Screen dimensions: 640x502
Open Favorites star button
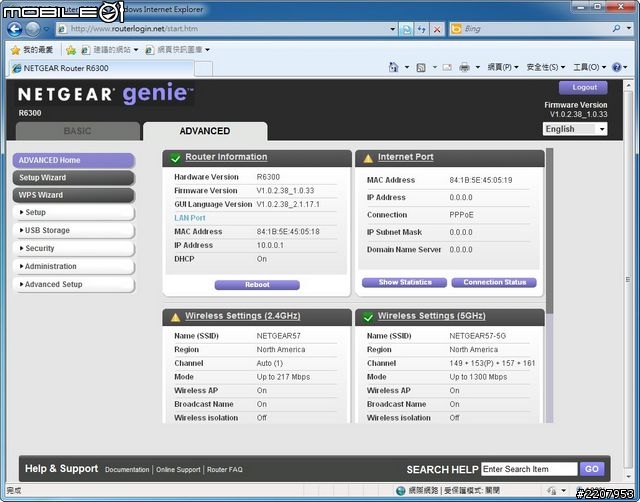(x=32, y=50)
